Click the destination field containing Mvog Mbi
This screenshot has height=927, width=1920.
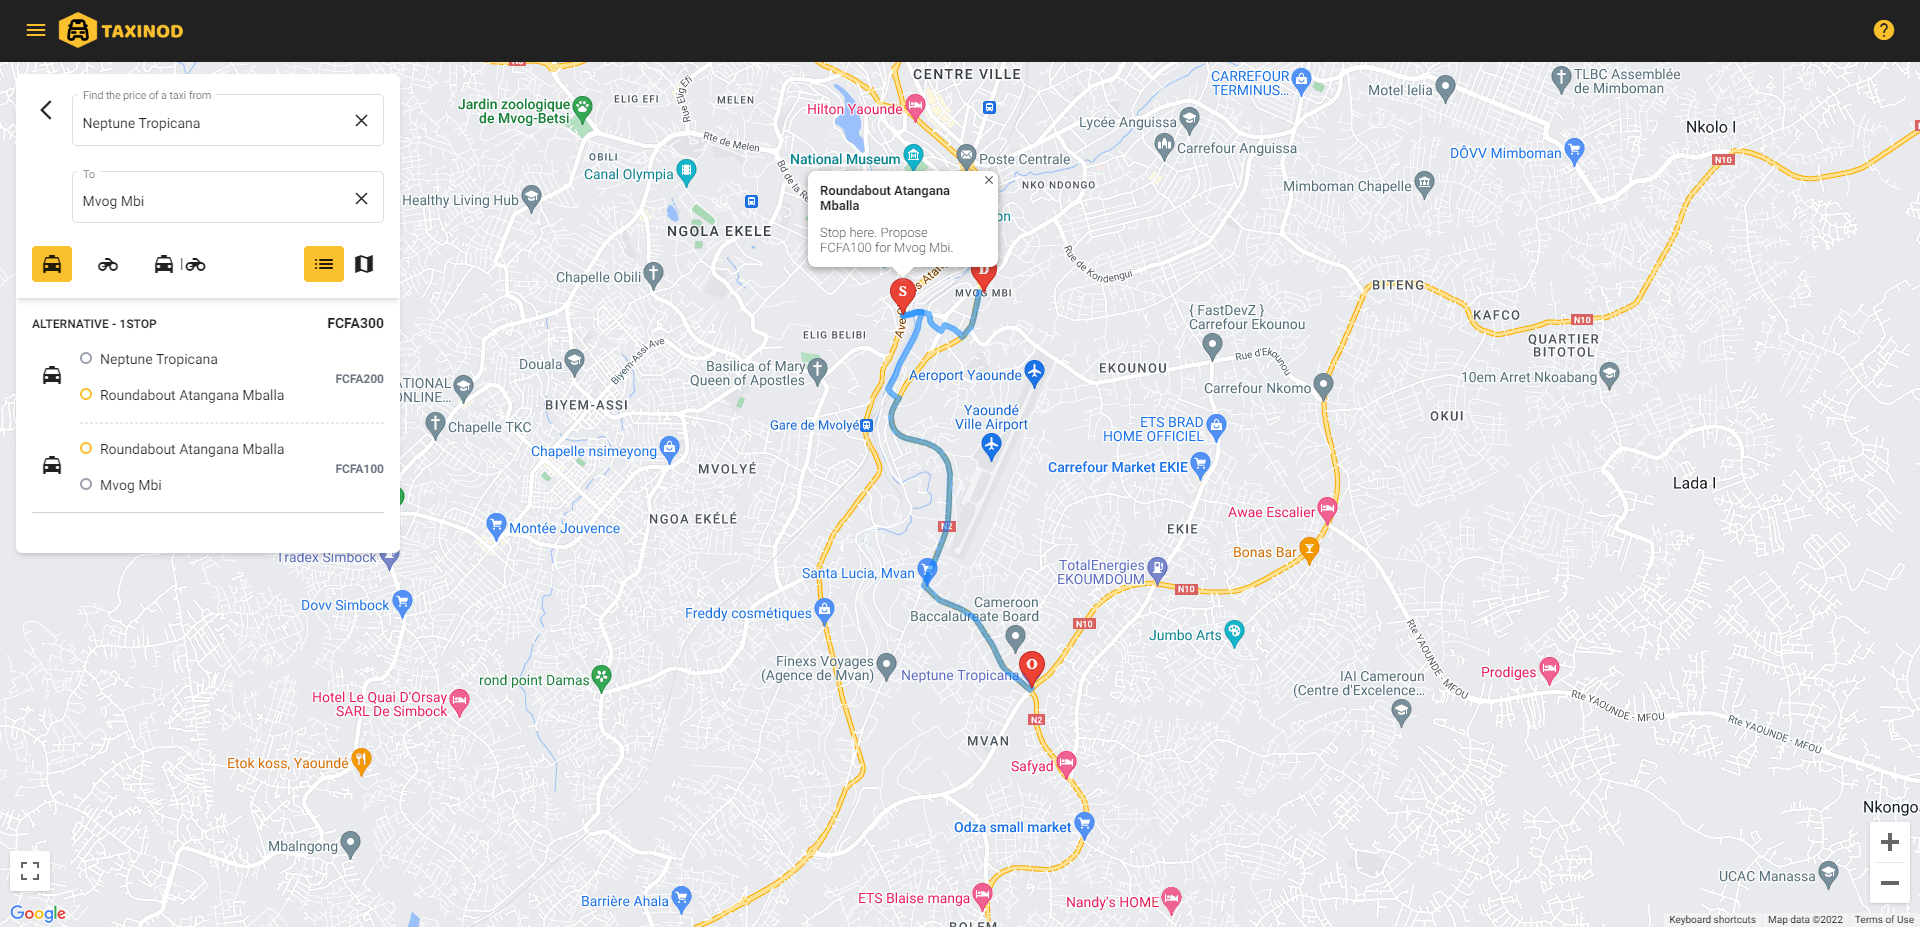(x=228, y=197)
